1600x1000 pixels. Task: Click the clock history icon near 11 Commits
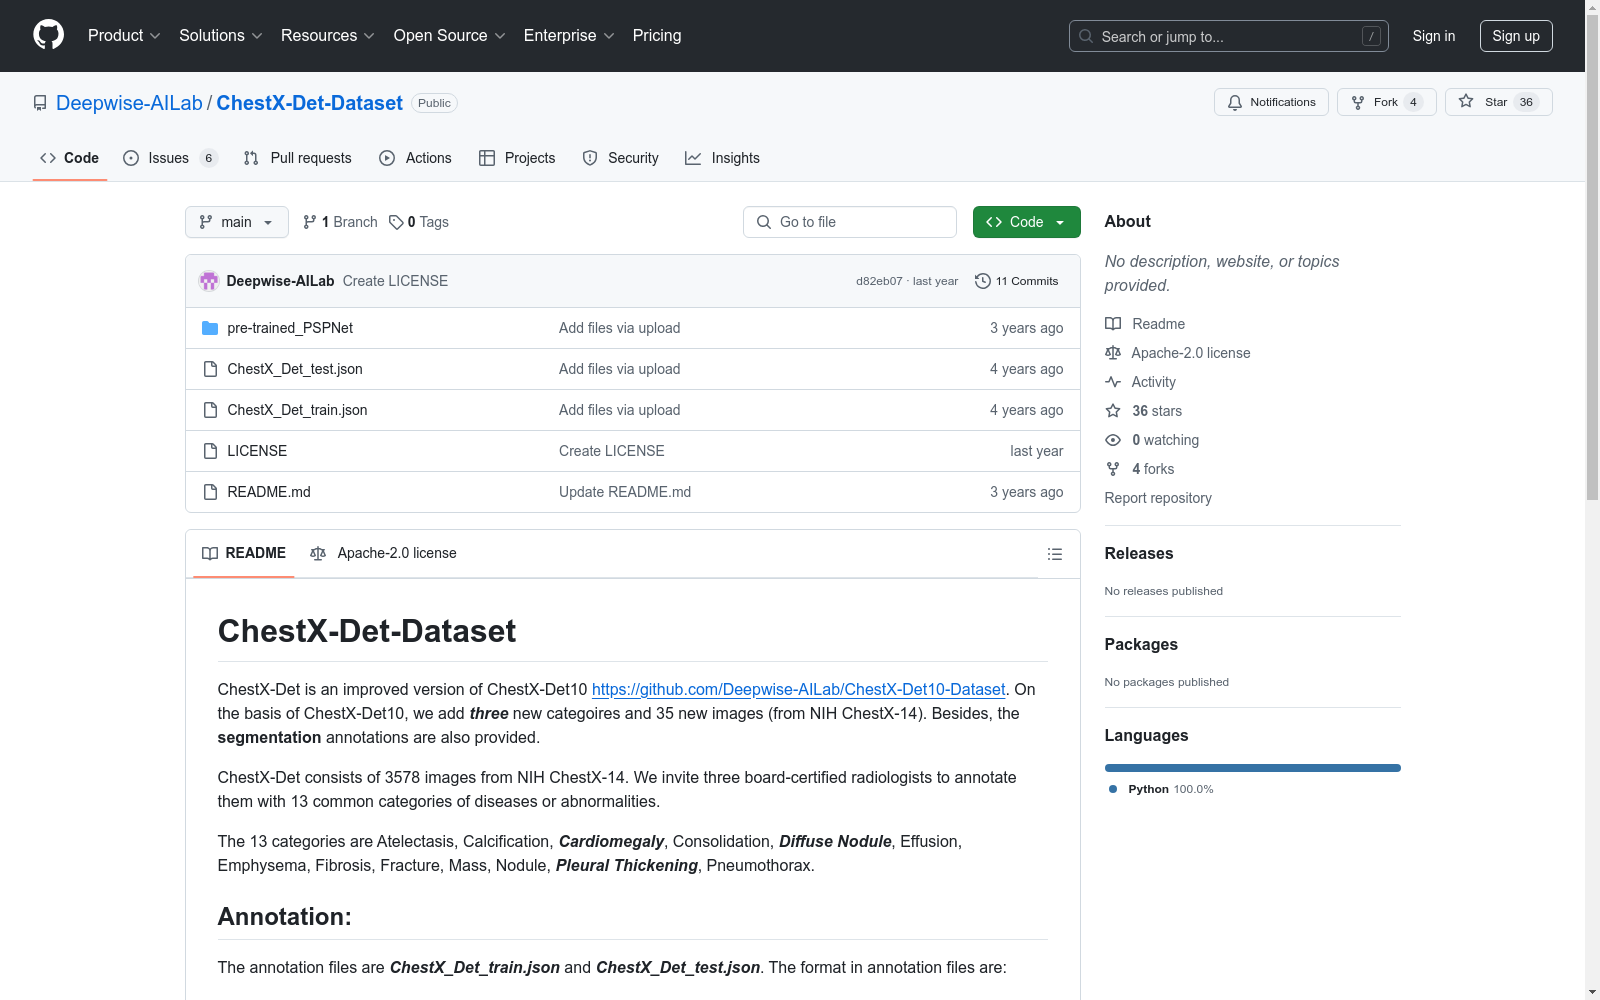point(983,281)
